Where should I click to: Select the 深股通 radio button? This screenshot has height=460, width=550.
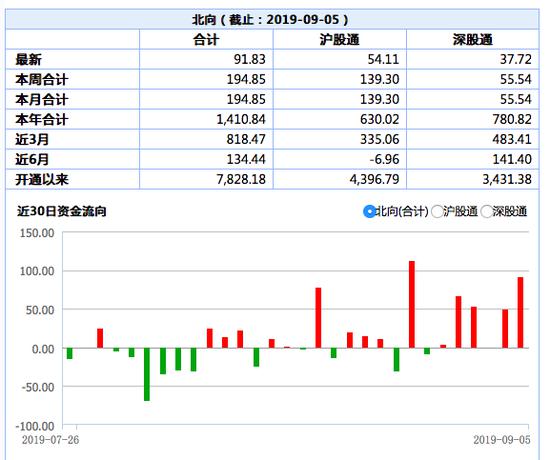tap(487, 212)
